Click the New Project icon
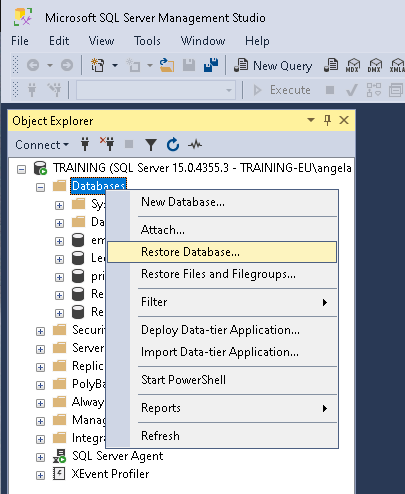This screenshot has height=494, width=405. point(98,65)
